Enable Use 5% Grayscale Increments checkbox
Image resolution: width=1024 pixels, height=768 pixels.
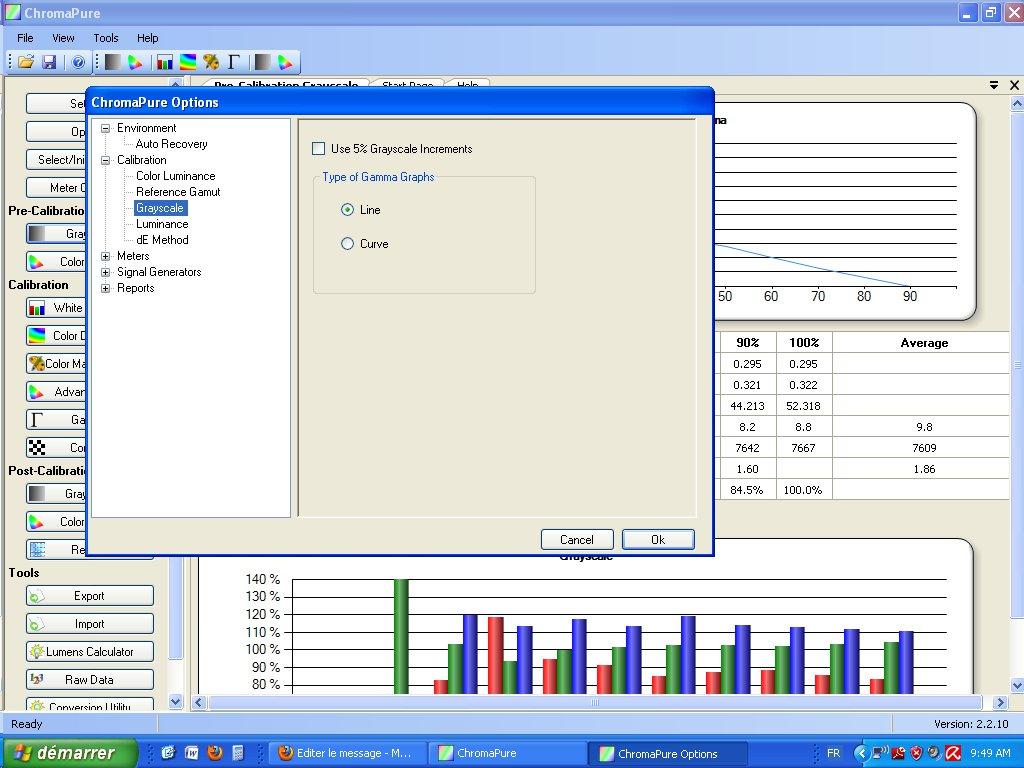(x=319, y=149)
